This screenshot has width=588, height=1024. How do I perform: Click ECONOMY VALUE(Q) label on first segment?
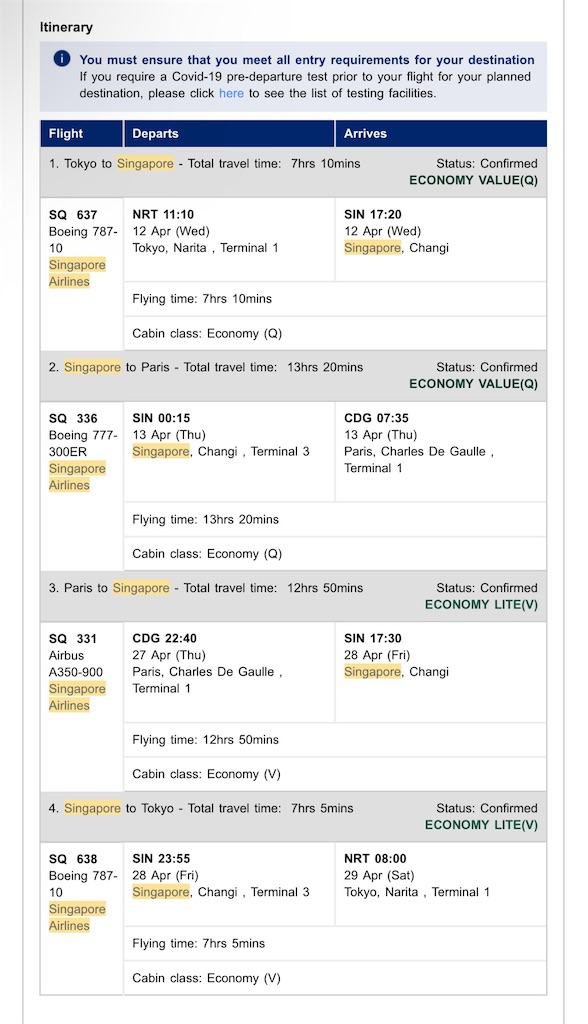point(474,180)
